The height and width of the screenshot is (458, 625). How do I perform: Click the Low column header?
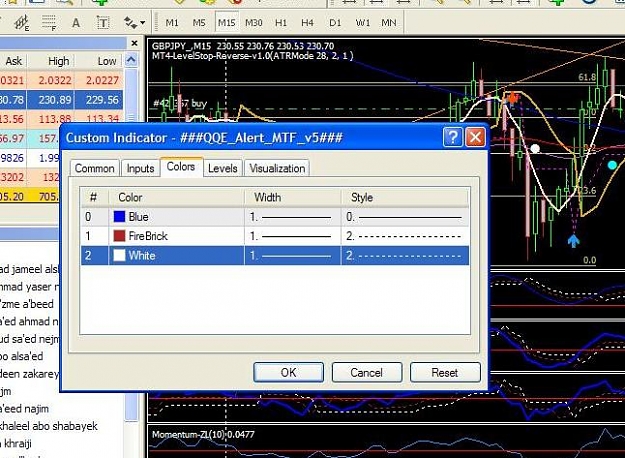click(107, 61)
